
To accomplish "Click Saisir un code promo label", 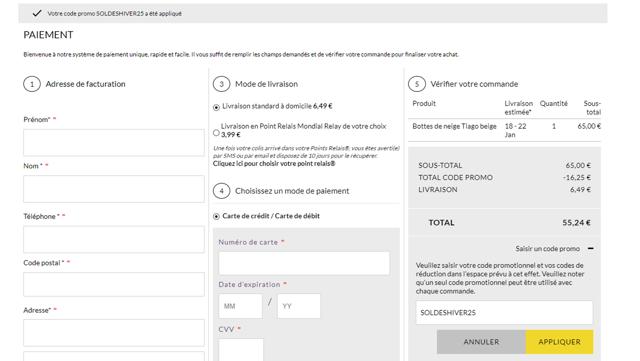I will tap(547, 249).
